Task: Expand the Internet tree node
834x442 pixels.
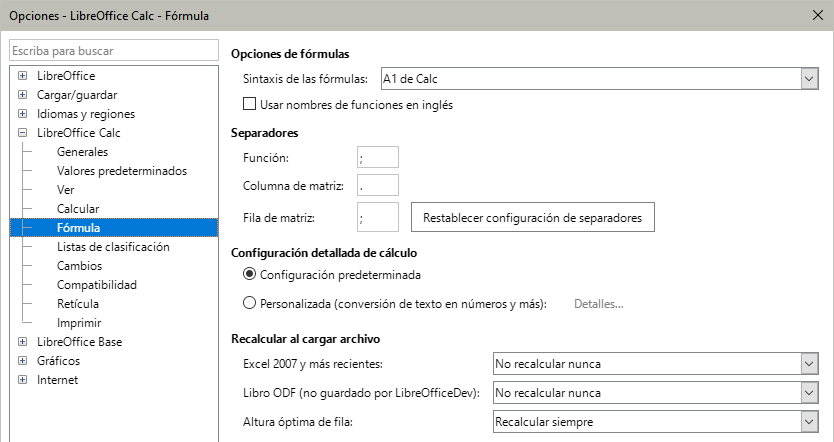Action: pyautogui.click(x=22, y=380)
